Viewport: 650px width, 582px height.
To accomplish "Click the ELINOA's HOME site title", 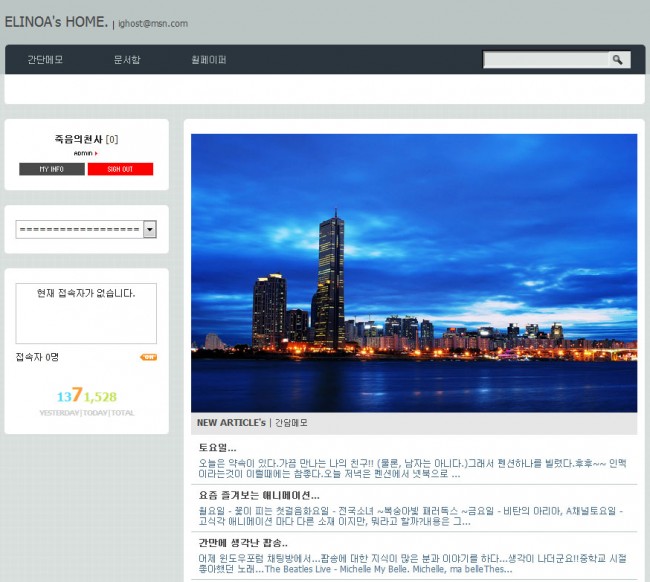I will (56, 22).
